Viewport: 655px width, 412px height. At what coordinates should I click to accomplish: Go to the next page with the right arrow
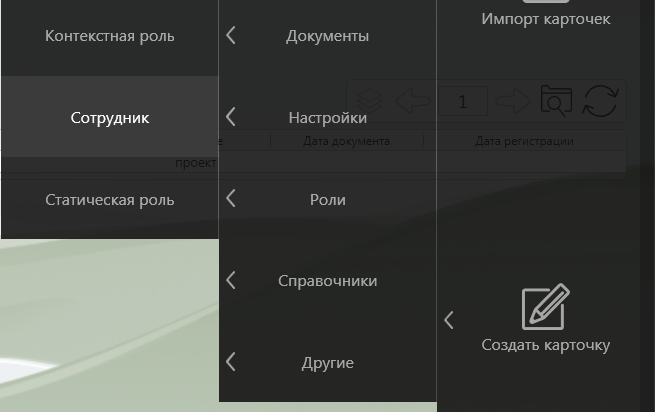[512, 101]
